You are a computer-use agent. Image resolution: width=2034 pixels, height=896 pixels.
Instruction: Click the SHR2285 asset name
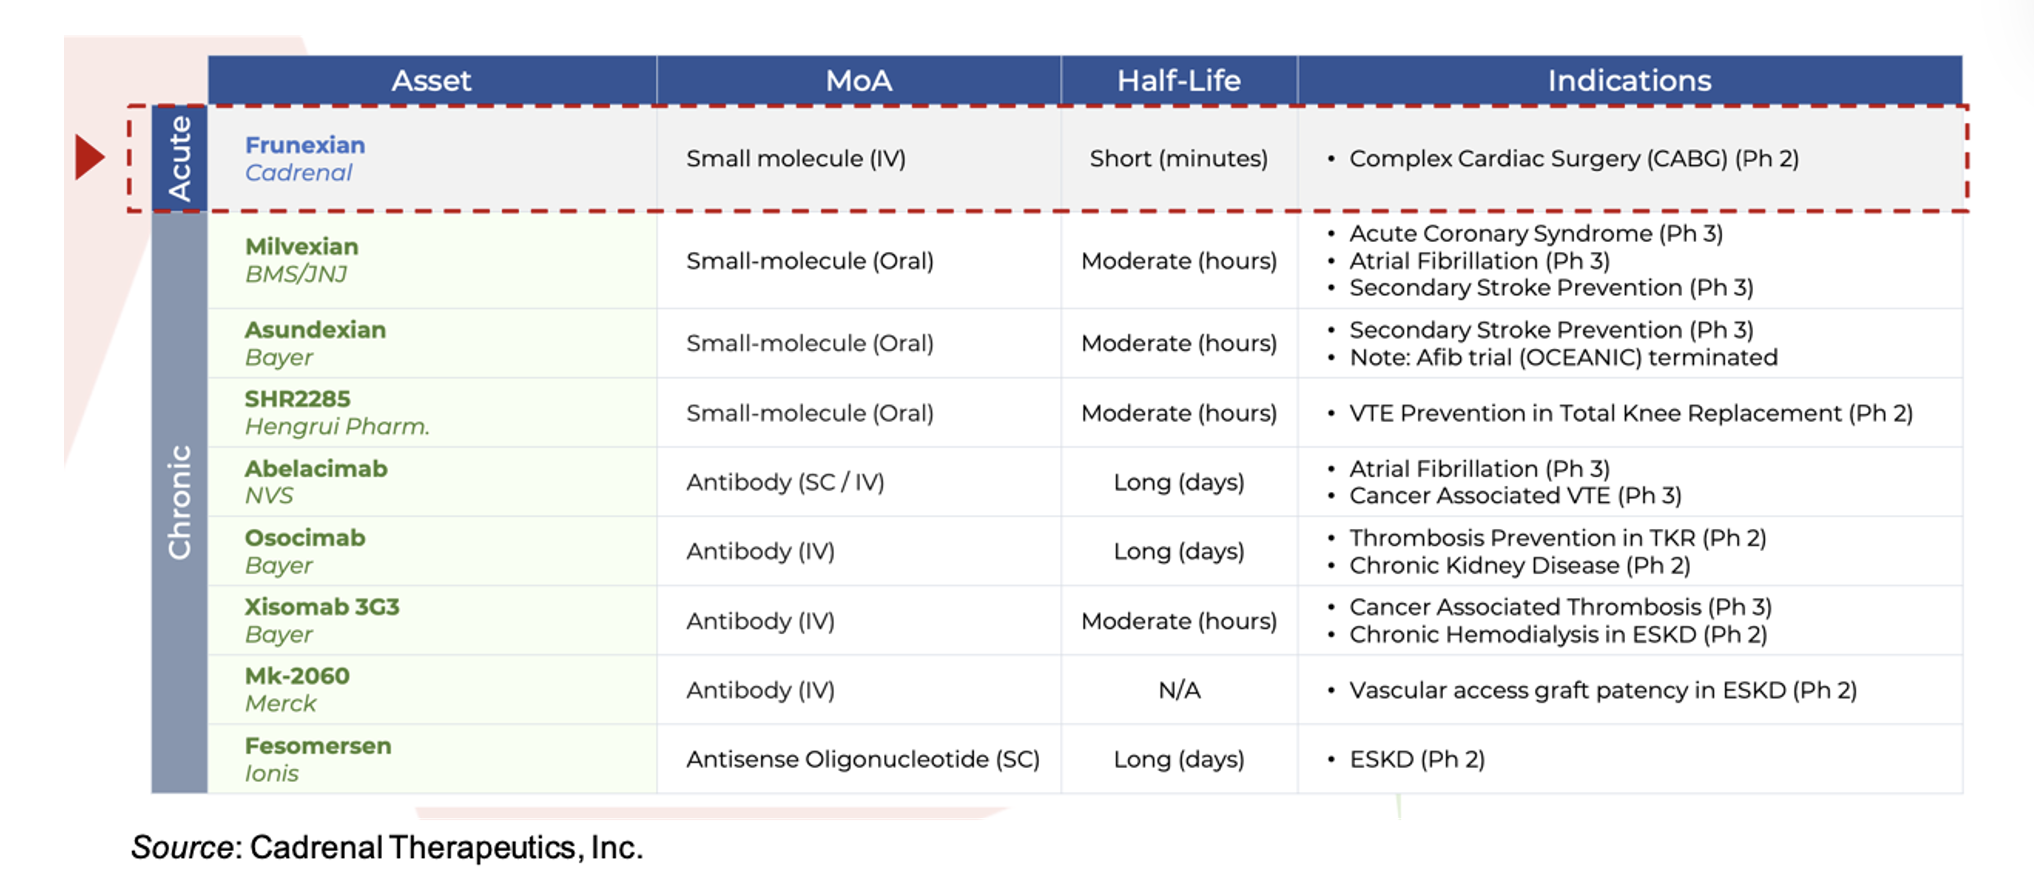pos(297,399)
